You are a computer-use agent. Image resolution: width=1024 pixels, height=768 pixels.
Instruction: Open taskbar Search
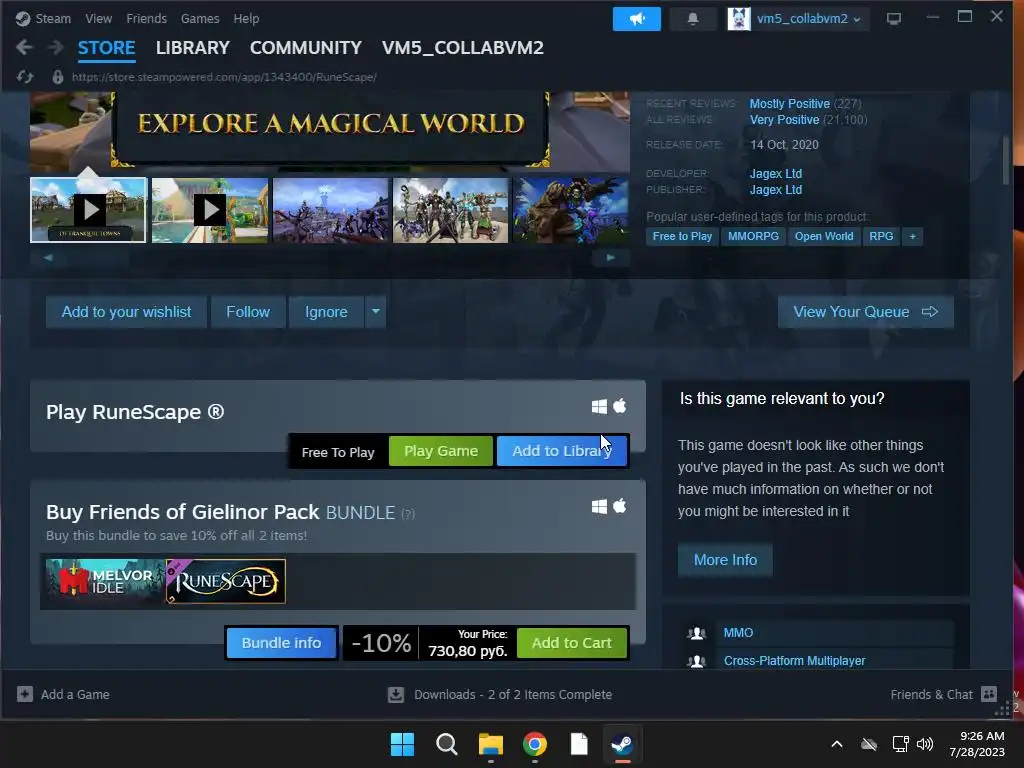(447, 744)
